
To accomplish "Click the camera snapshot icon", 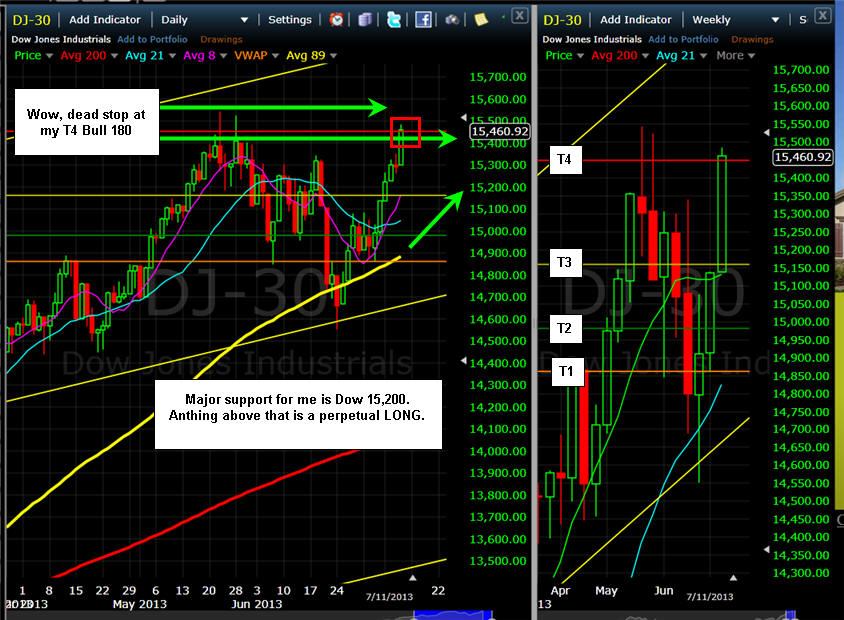I will 452,20.
